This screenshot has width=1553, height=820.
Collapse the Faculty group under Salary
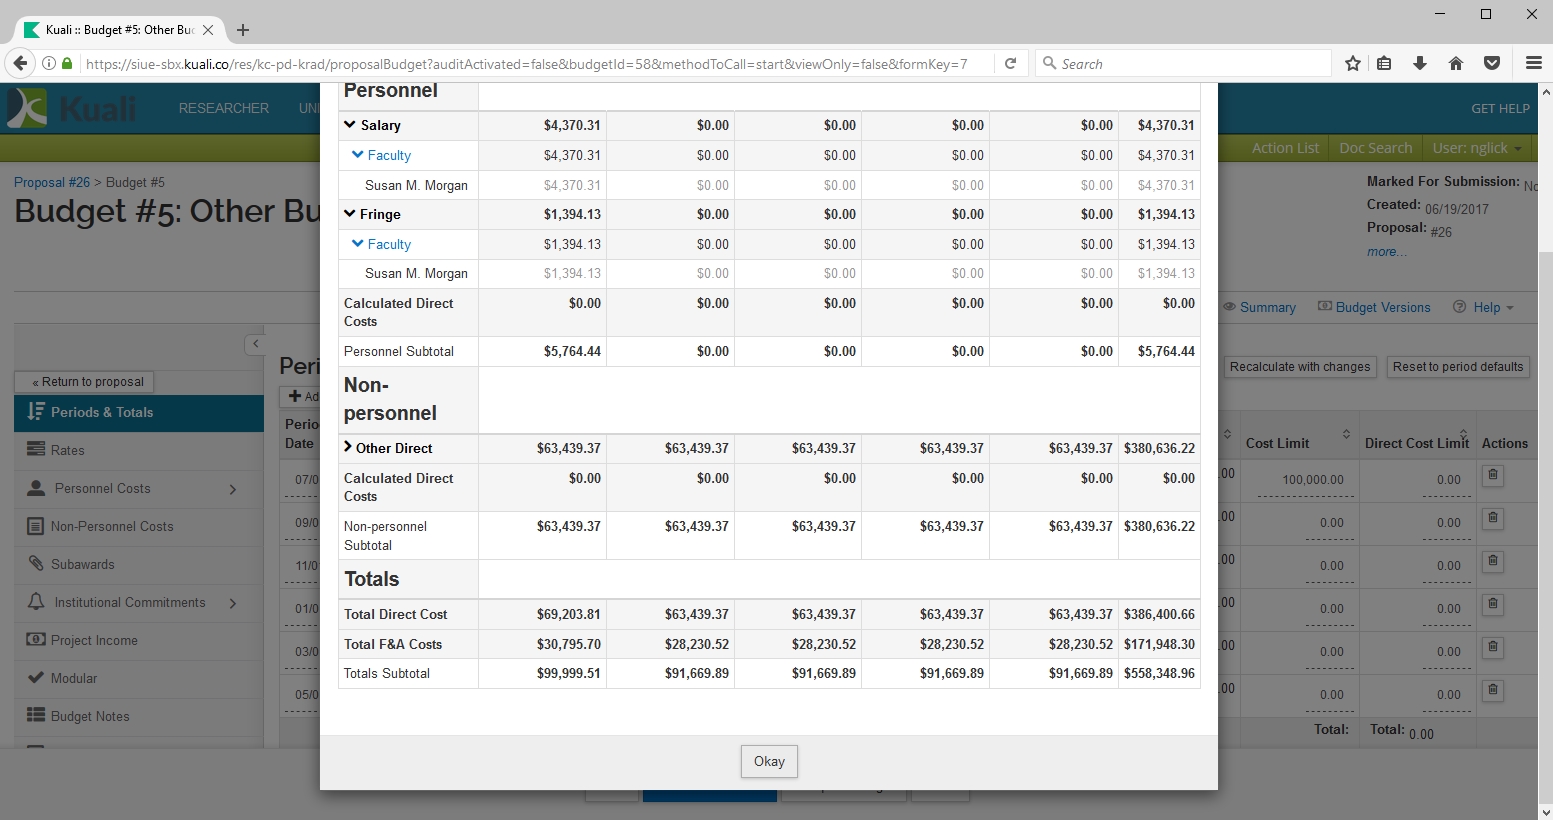(358, 155)
